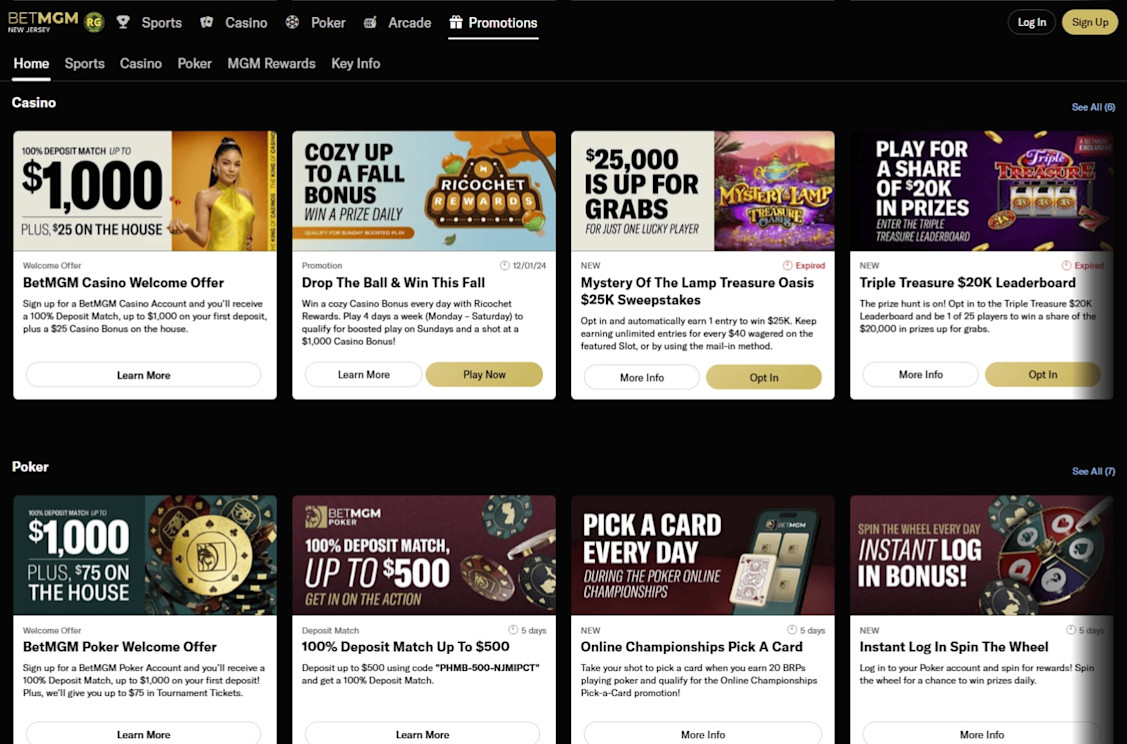Switch to the Casino sub-tab

click(x=141, y=63)
